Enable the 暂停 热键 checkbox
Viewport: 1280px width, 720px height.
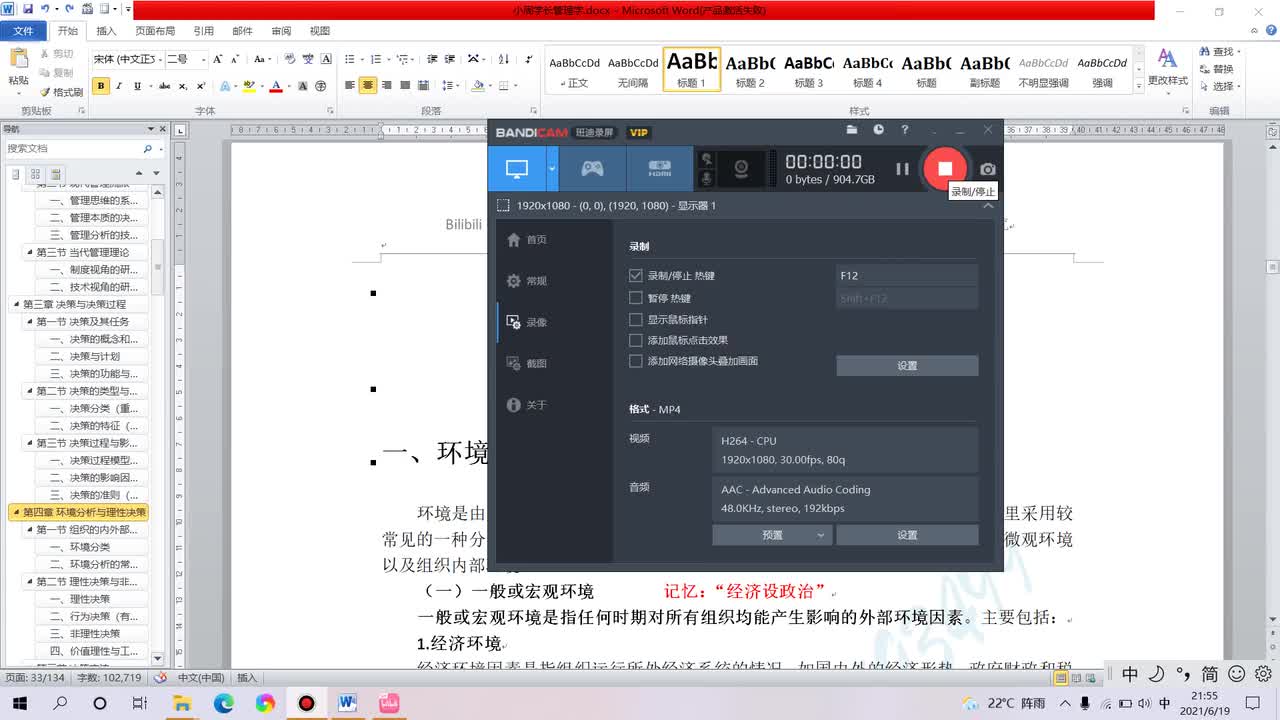[x=635, y=298]
